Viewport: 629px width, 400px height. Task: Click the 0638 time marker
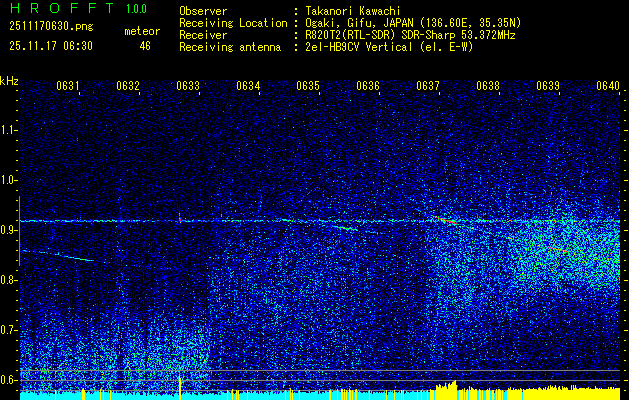[488, 86]
